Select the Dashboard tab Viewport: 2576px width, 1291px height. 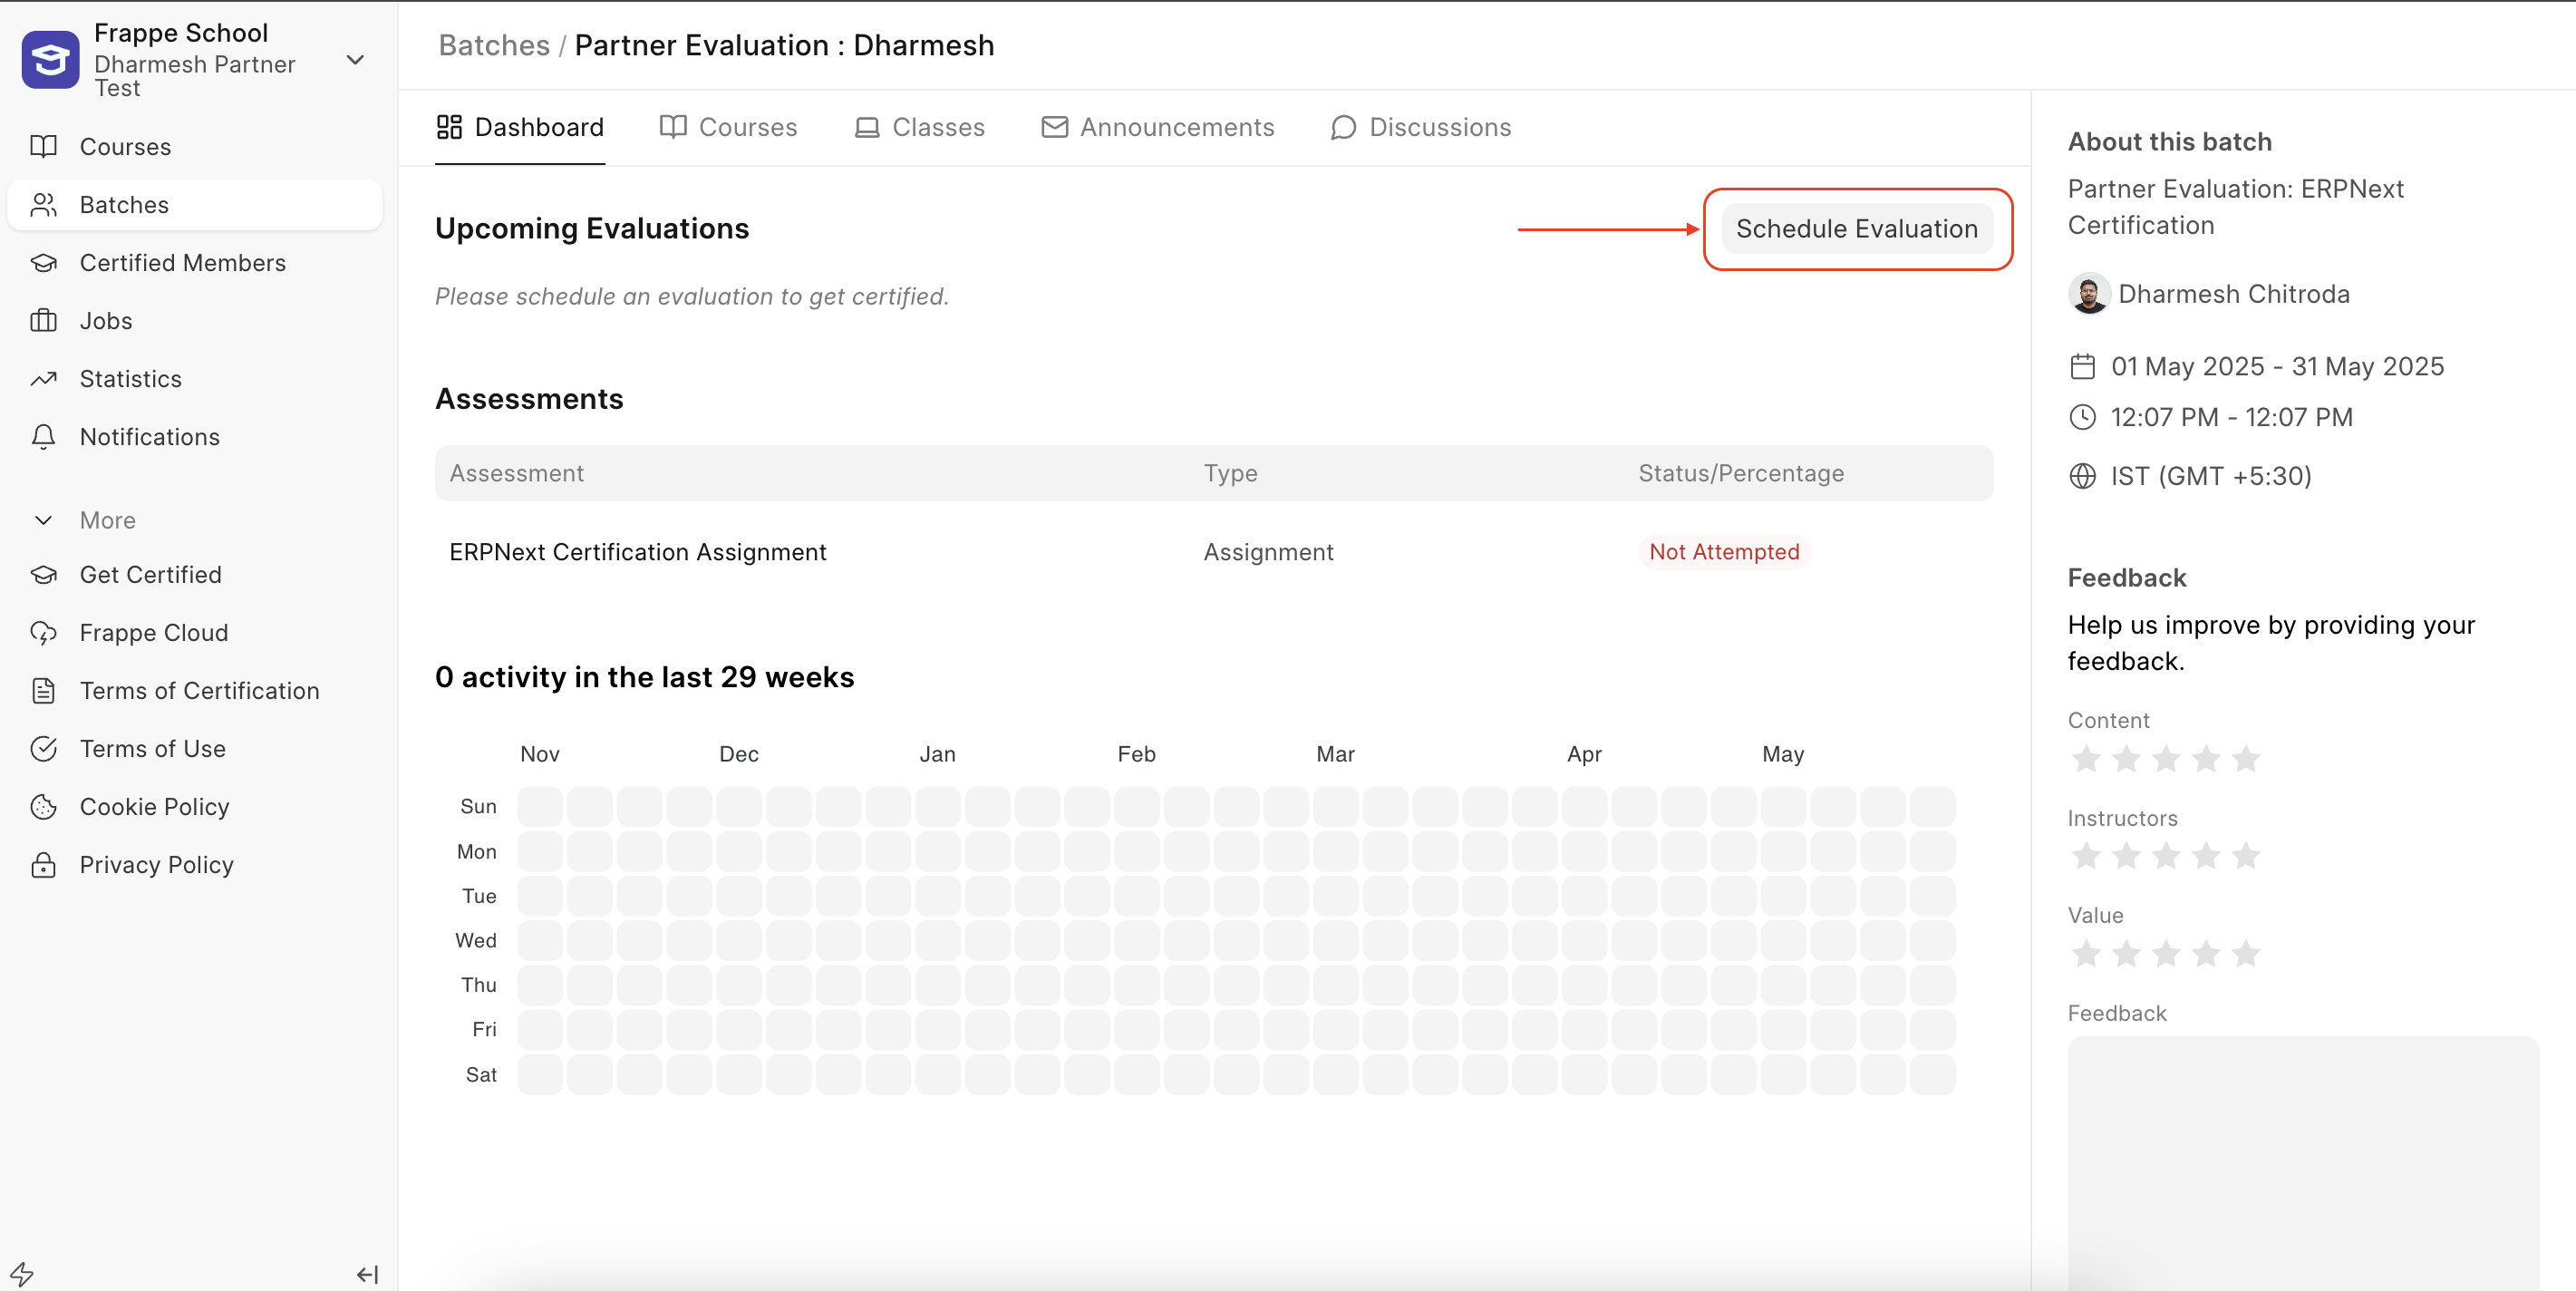tap(520, 127)
